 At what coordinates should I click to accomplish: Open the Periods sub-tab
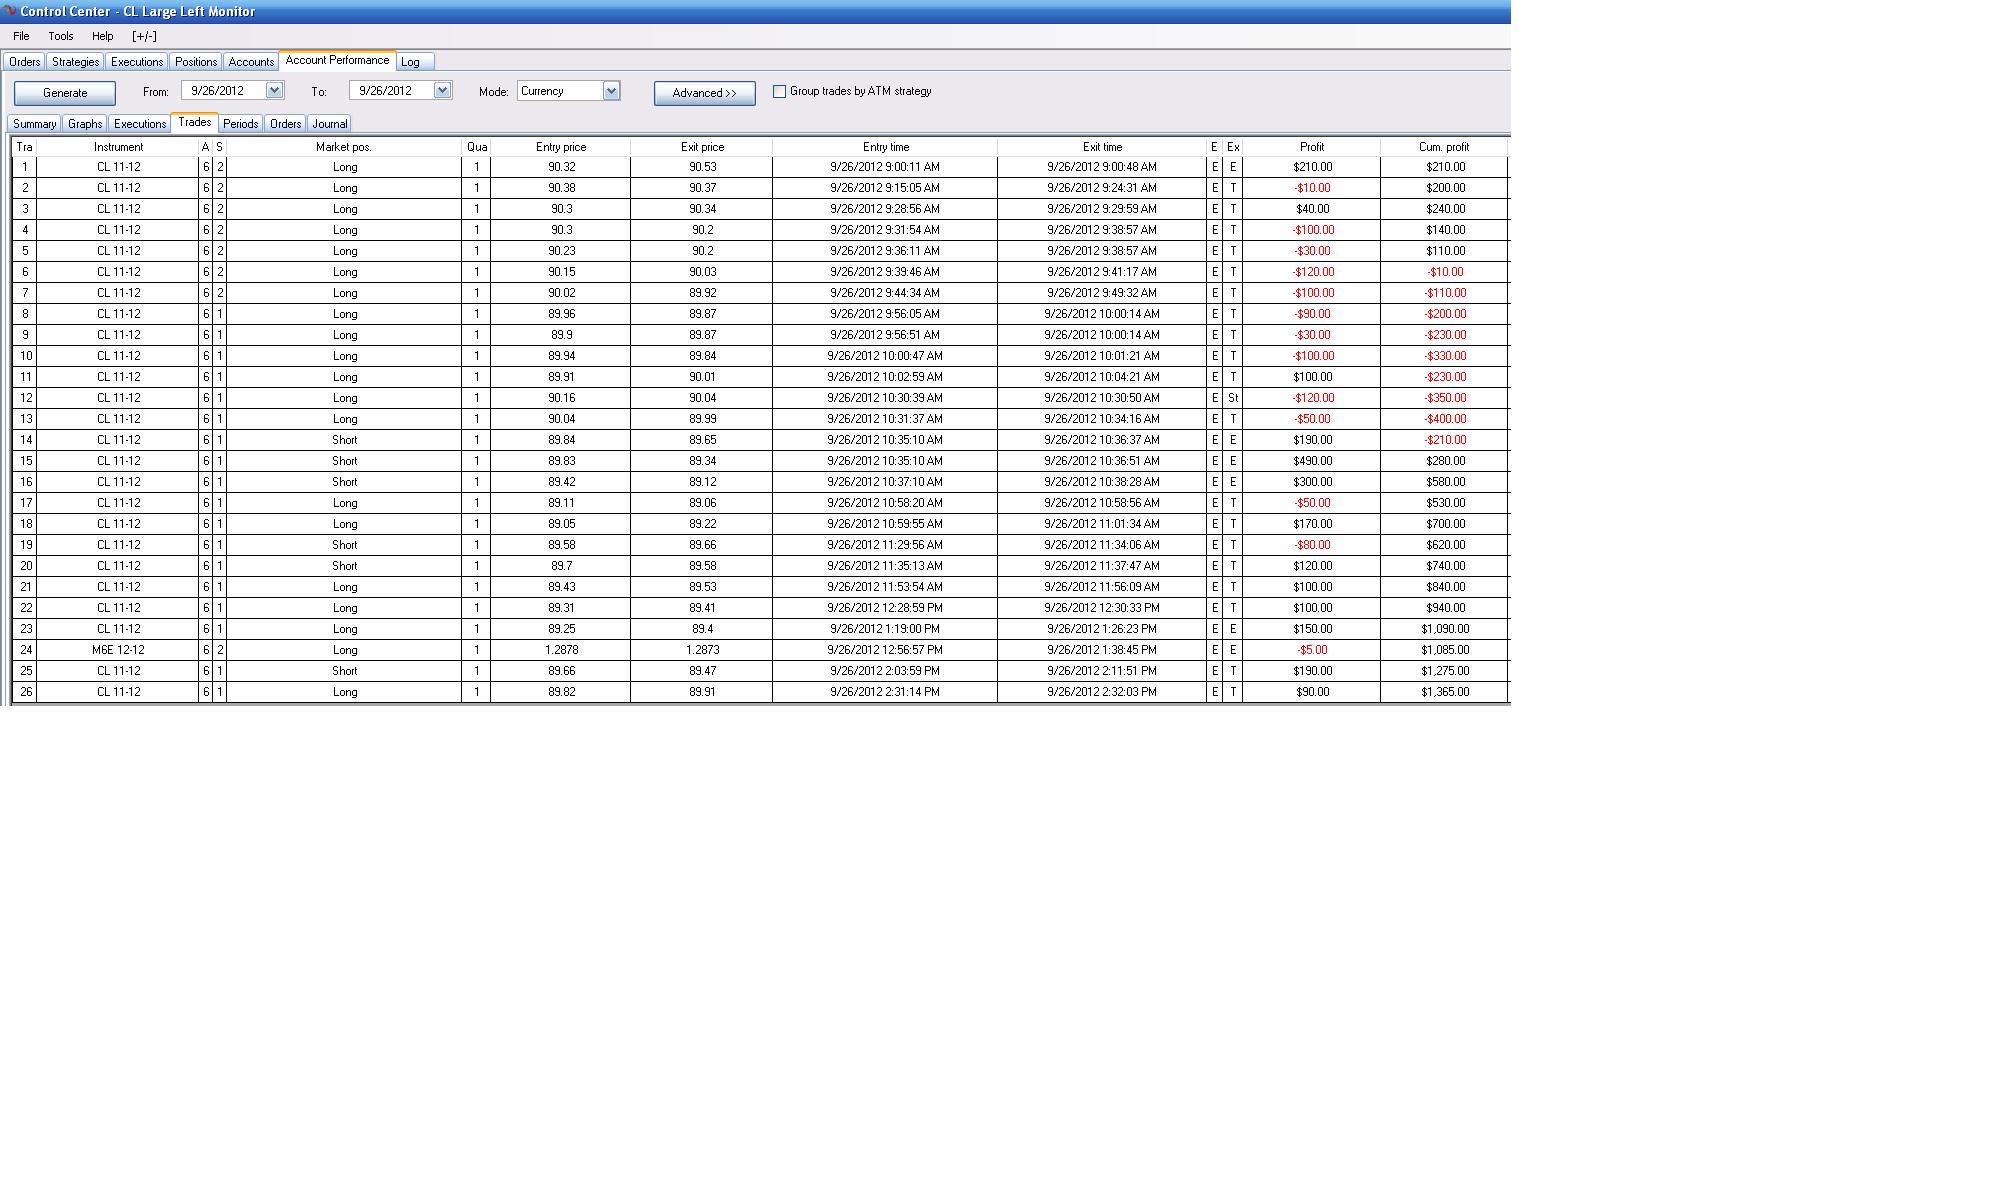point(241,124)
